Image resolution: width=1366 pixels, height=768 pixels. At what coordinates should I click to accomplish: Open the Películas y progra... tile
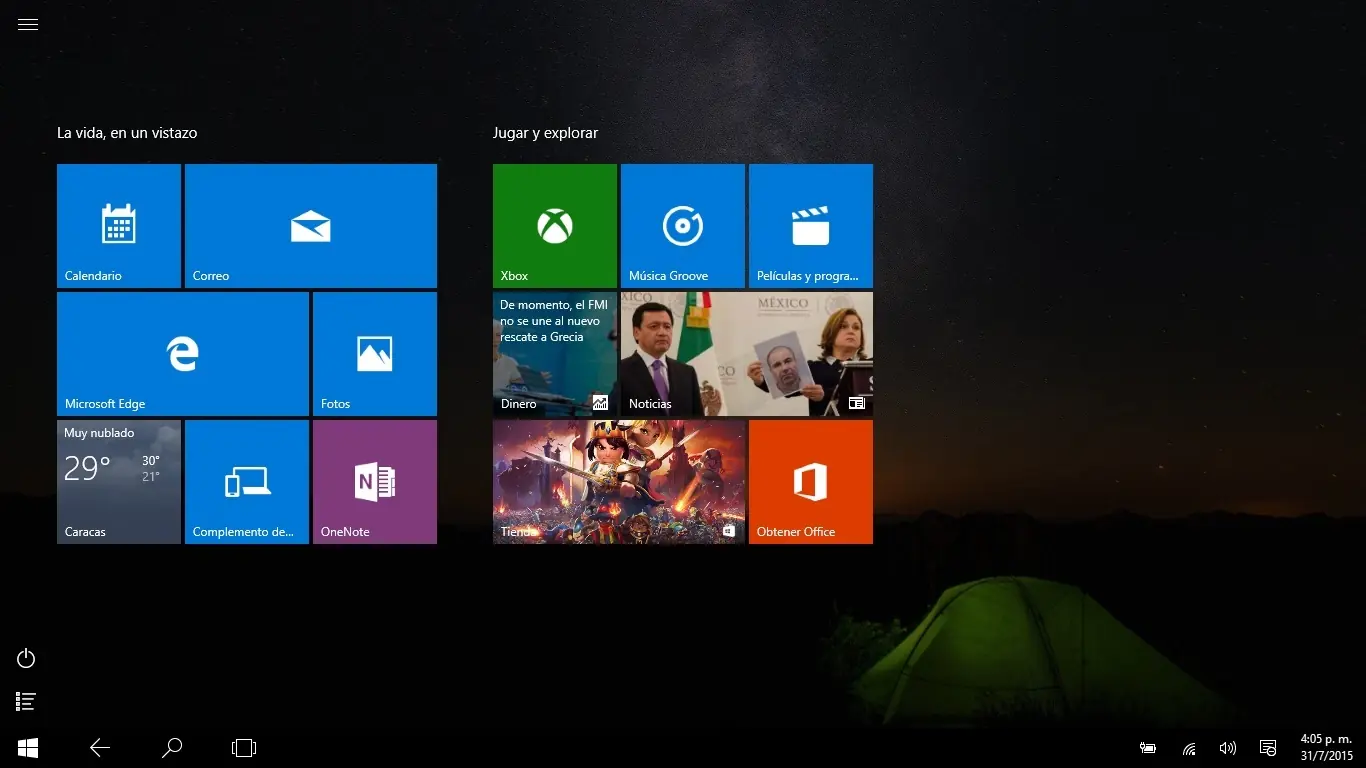(811, 226)
